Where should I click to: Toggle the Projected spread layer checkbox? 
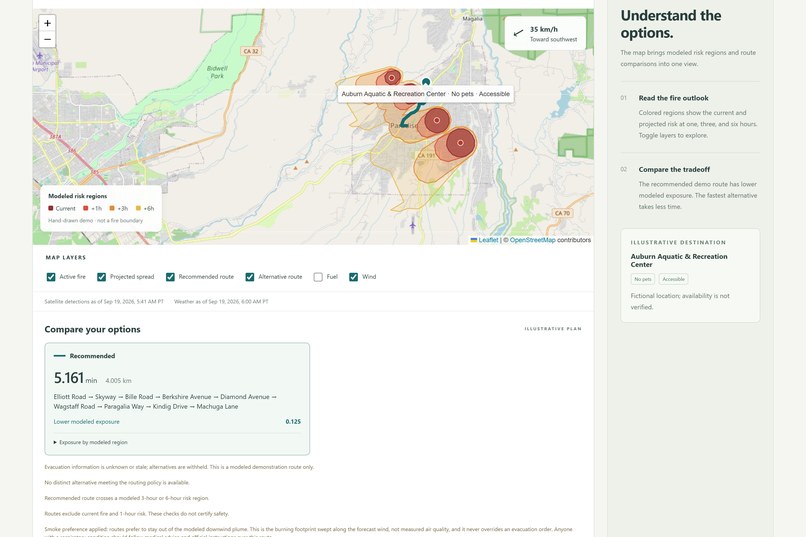click(101, 277)
